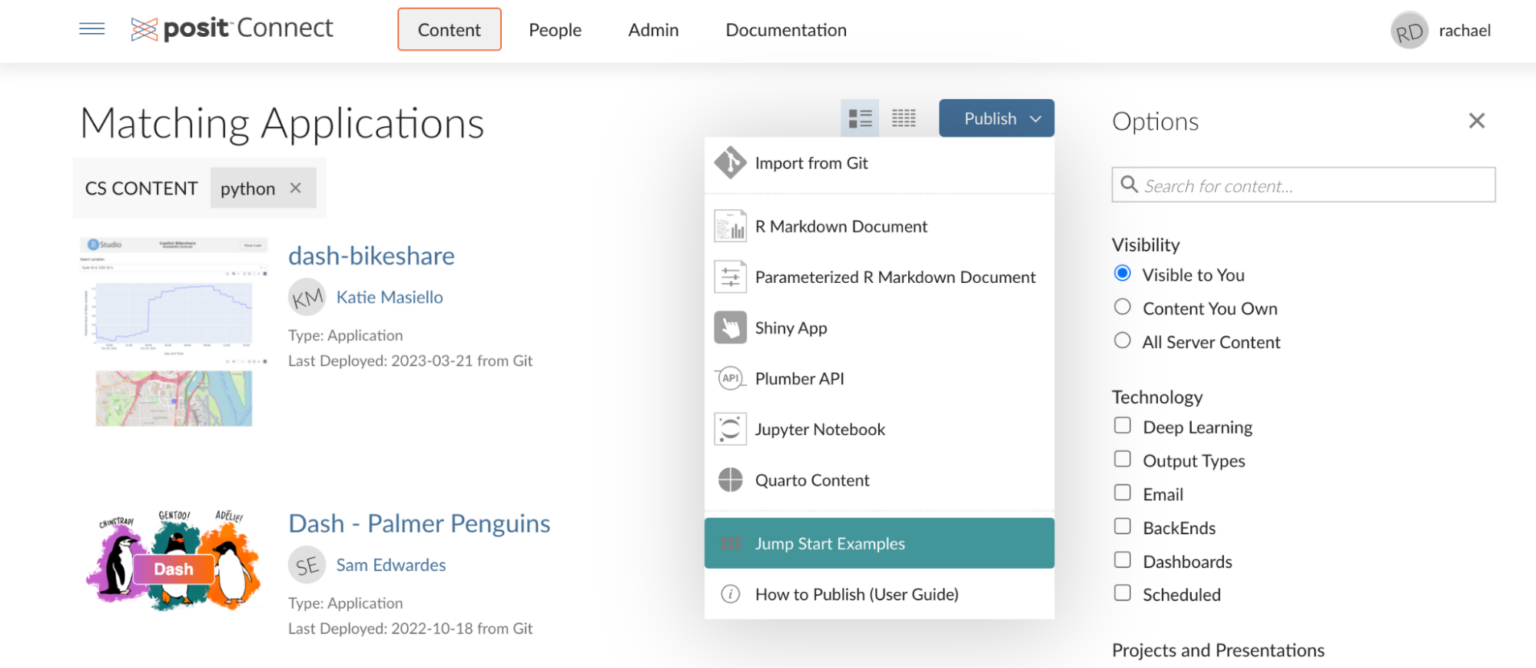Select Content You Own radio button
1536x668 pixels.
pos(1123,308)
